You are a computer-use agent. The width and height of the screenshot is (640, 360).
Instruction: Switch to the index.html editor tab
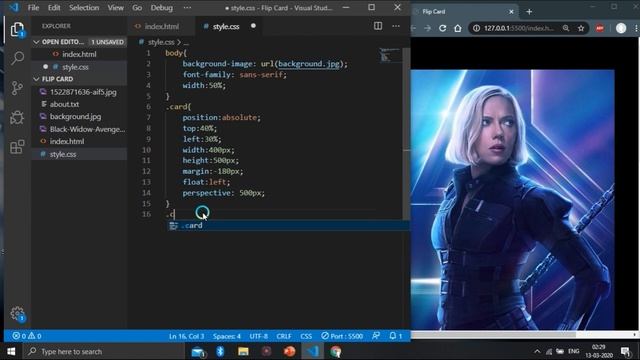[162, 27]
